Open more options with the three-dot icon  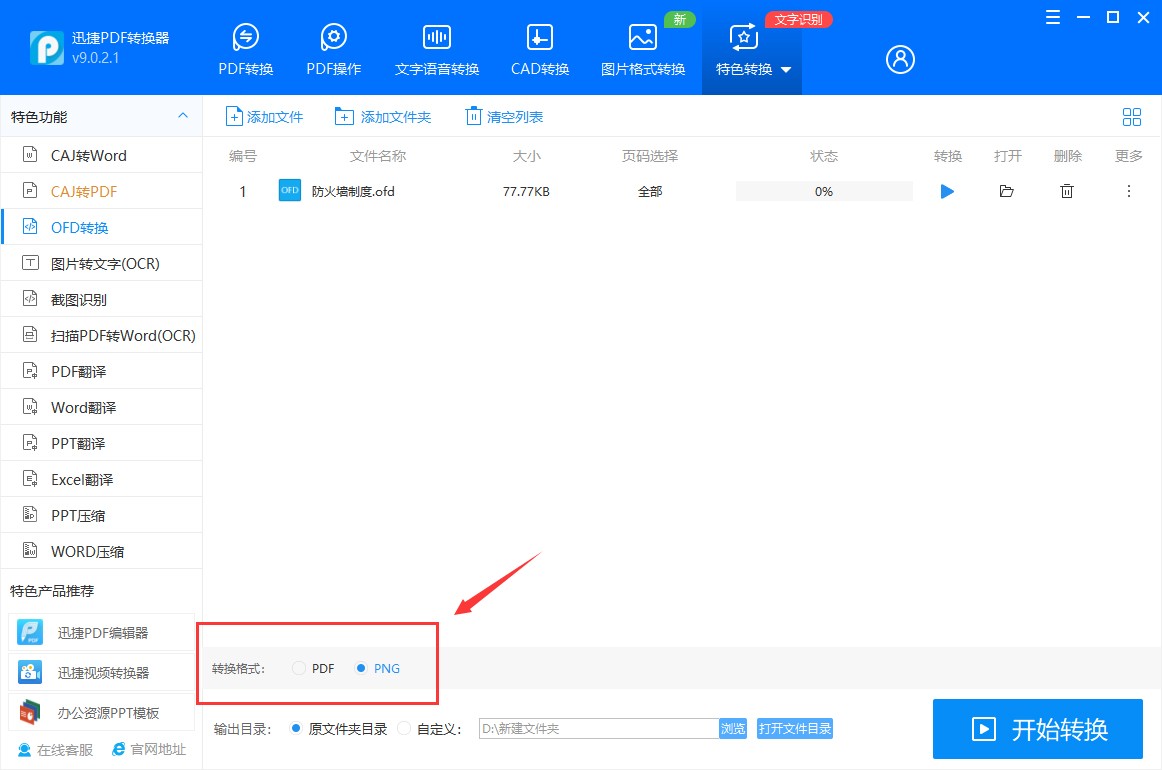1128,191
